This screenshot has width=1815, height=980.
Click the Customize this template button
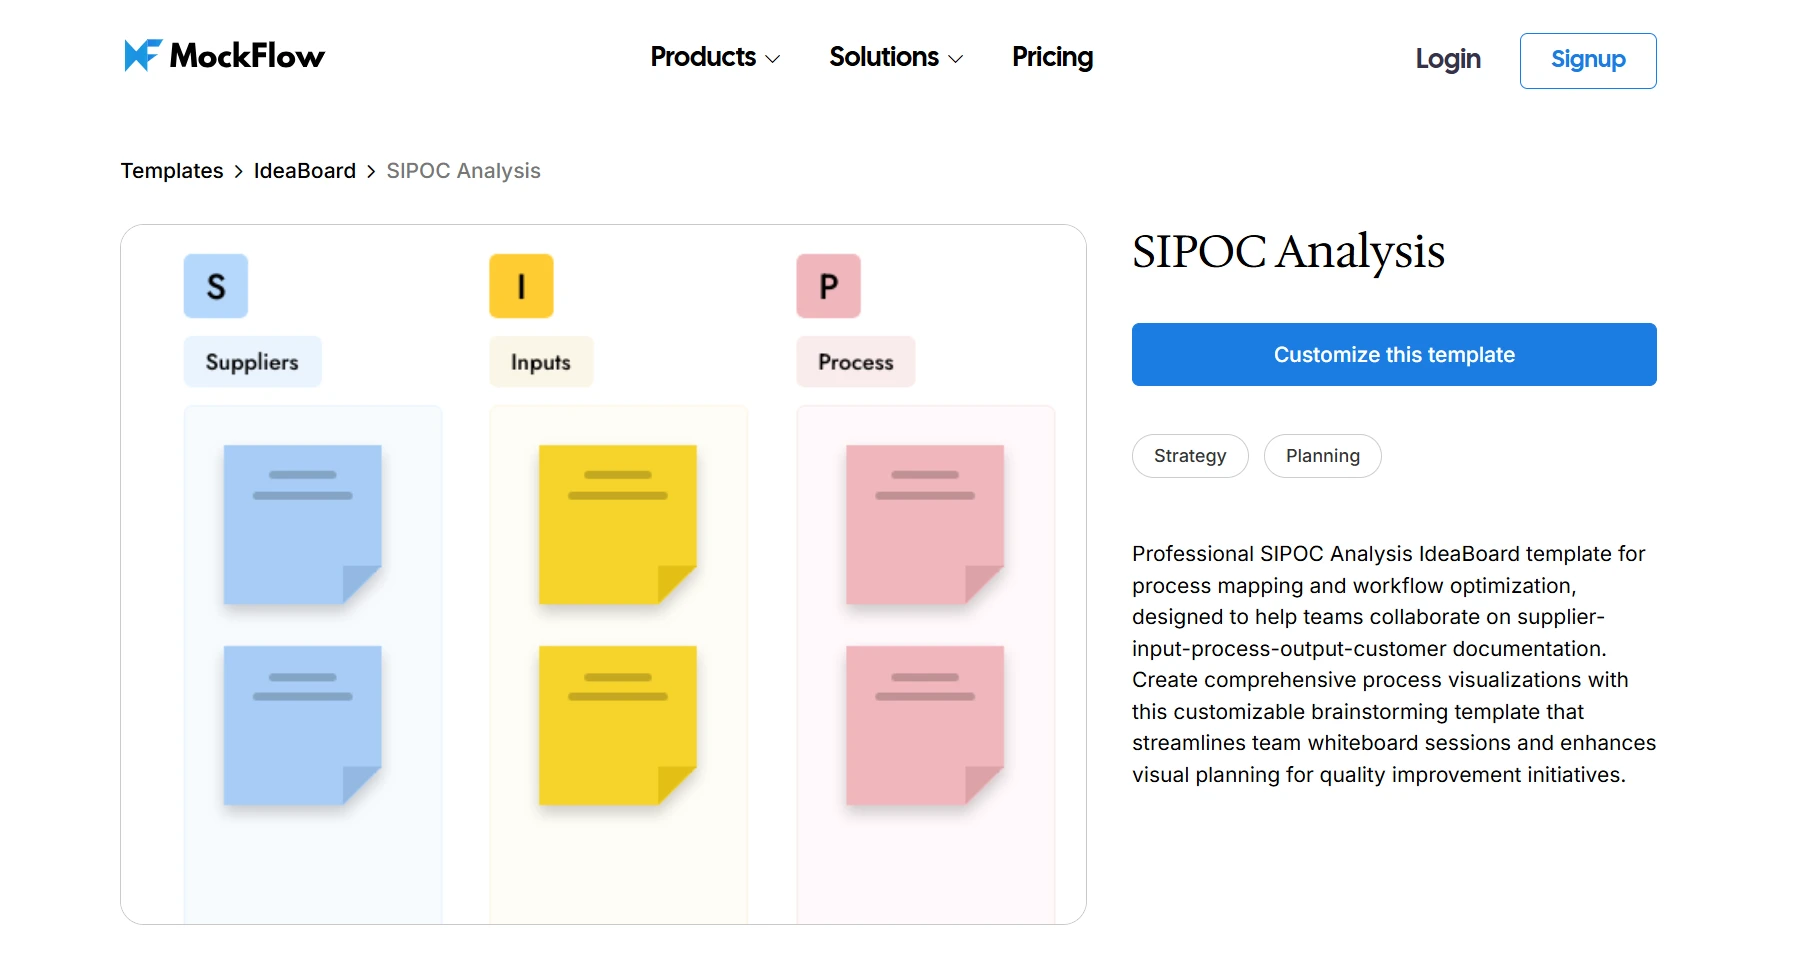point(1394,354)
